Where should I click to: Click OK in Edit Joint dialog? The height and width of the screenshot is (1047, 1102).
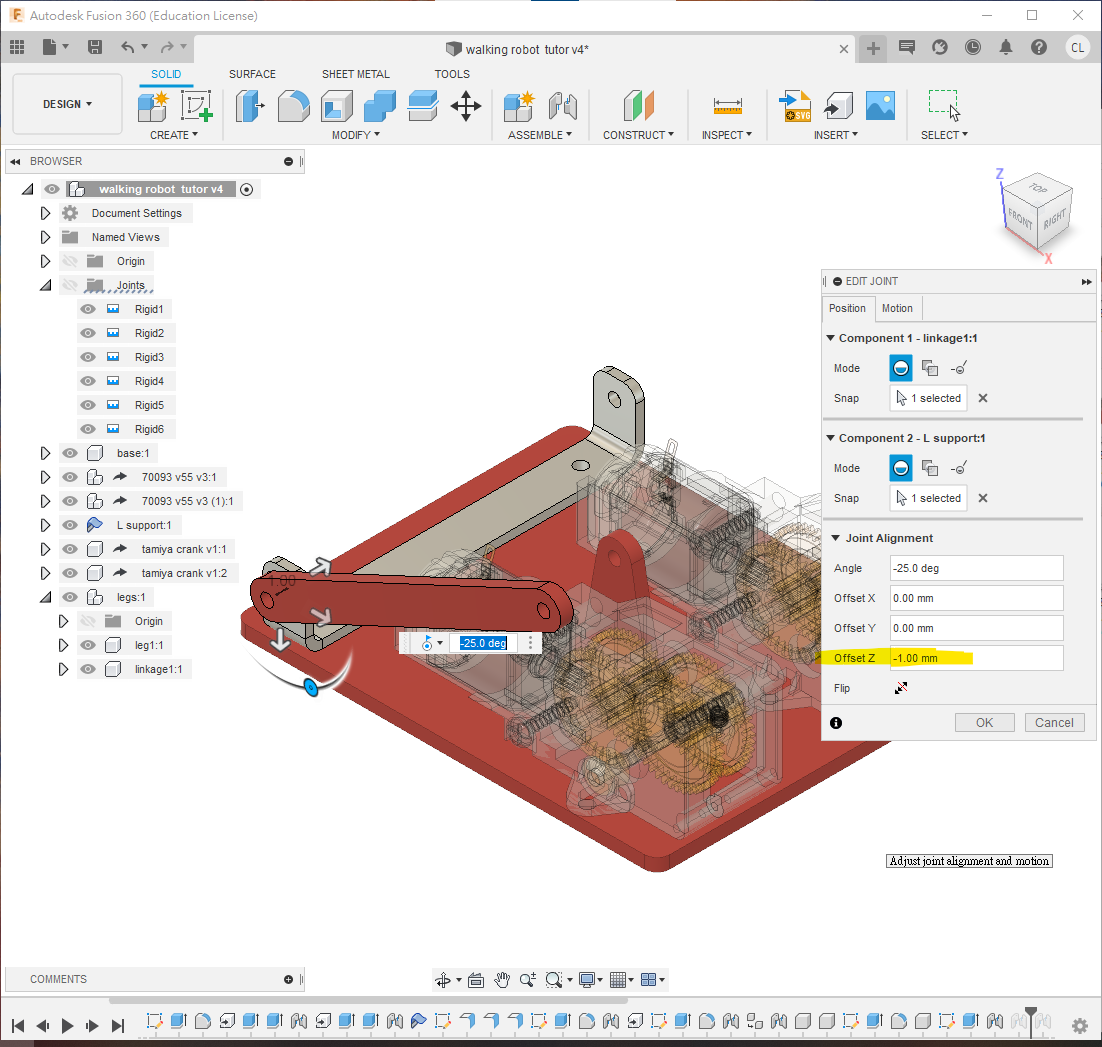pos(984,722)
